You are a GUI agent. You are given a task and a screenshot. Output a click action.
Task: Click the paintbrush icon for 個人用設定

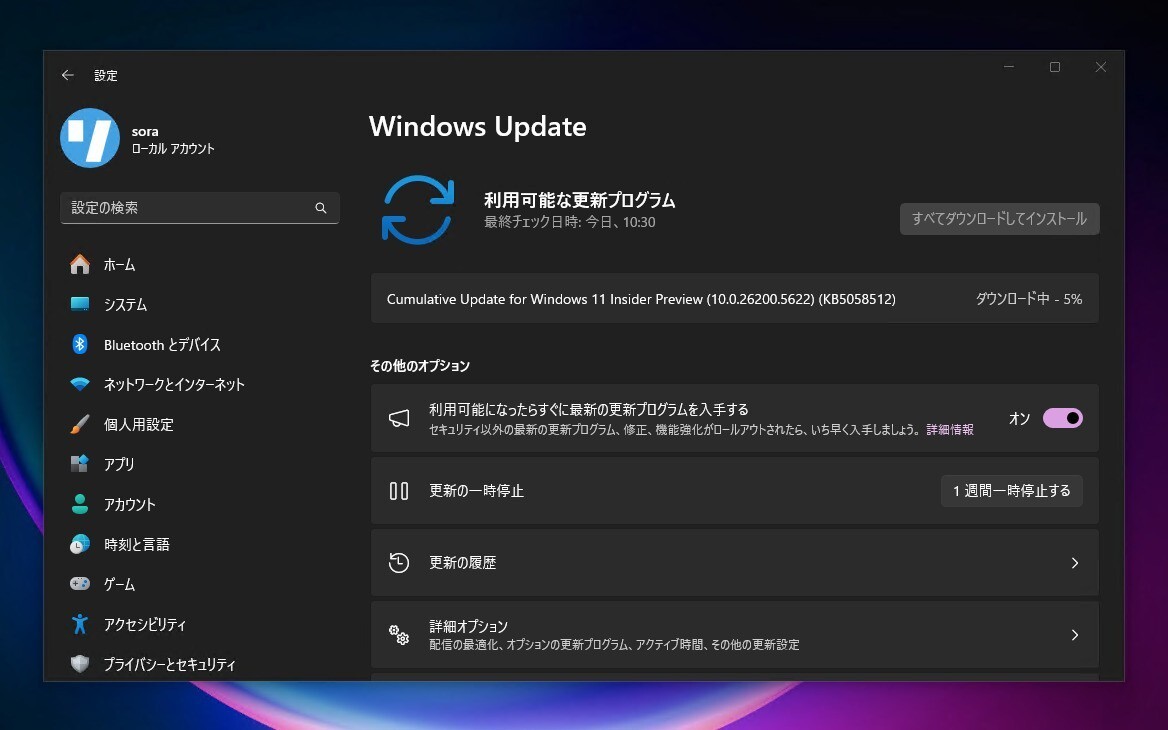pyautogui.click(x=80, y=424)
